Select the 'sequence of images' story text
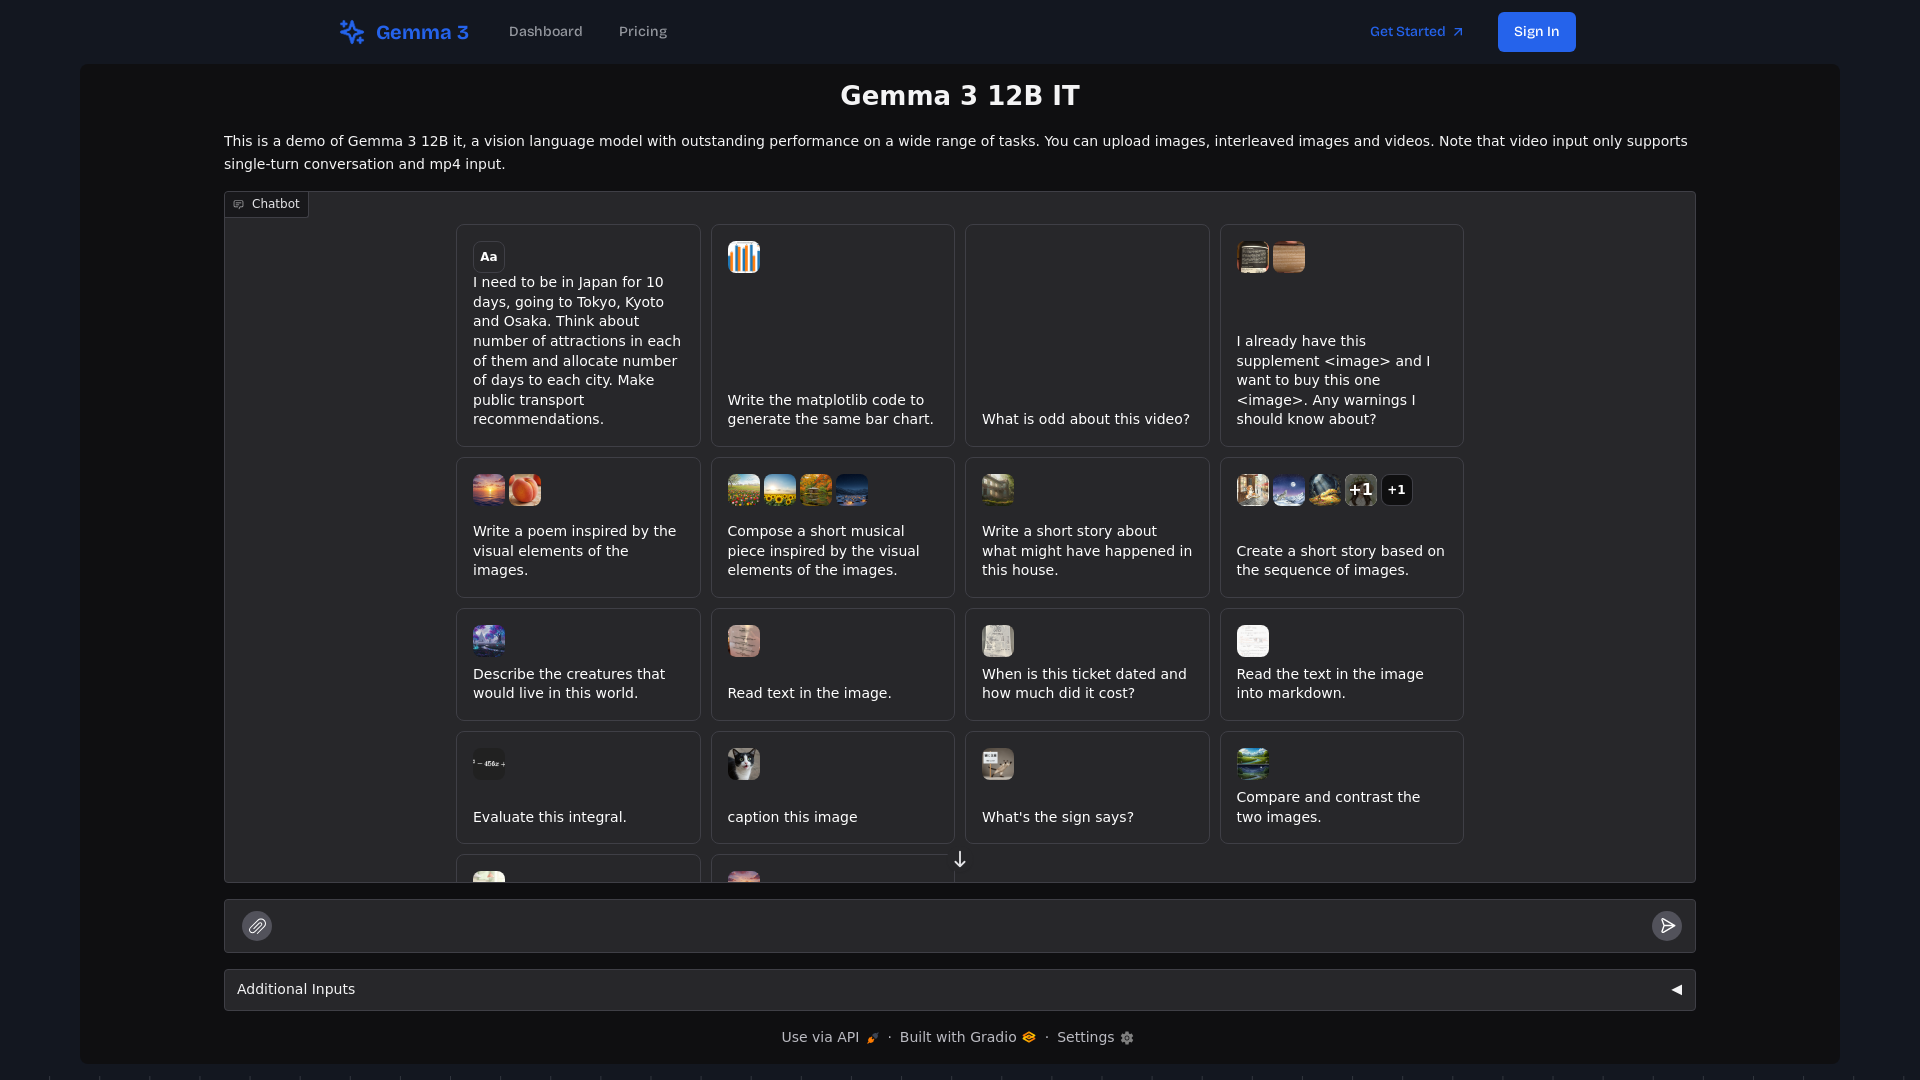Image resolution: width=1920 pixels, height=1080 pixels. point(1341,561)
